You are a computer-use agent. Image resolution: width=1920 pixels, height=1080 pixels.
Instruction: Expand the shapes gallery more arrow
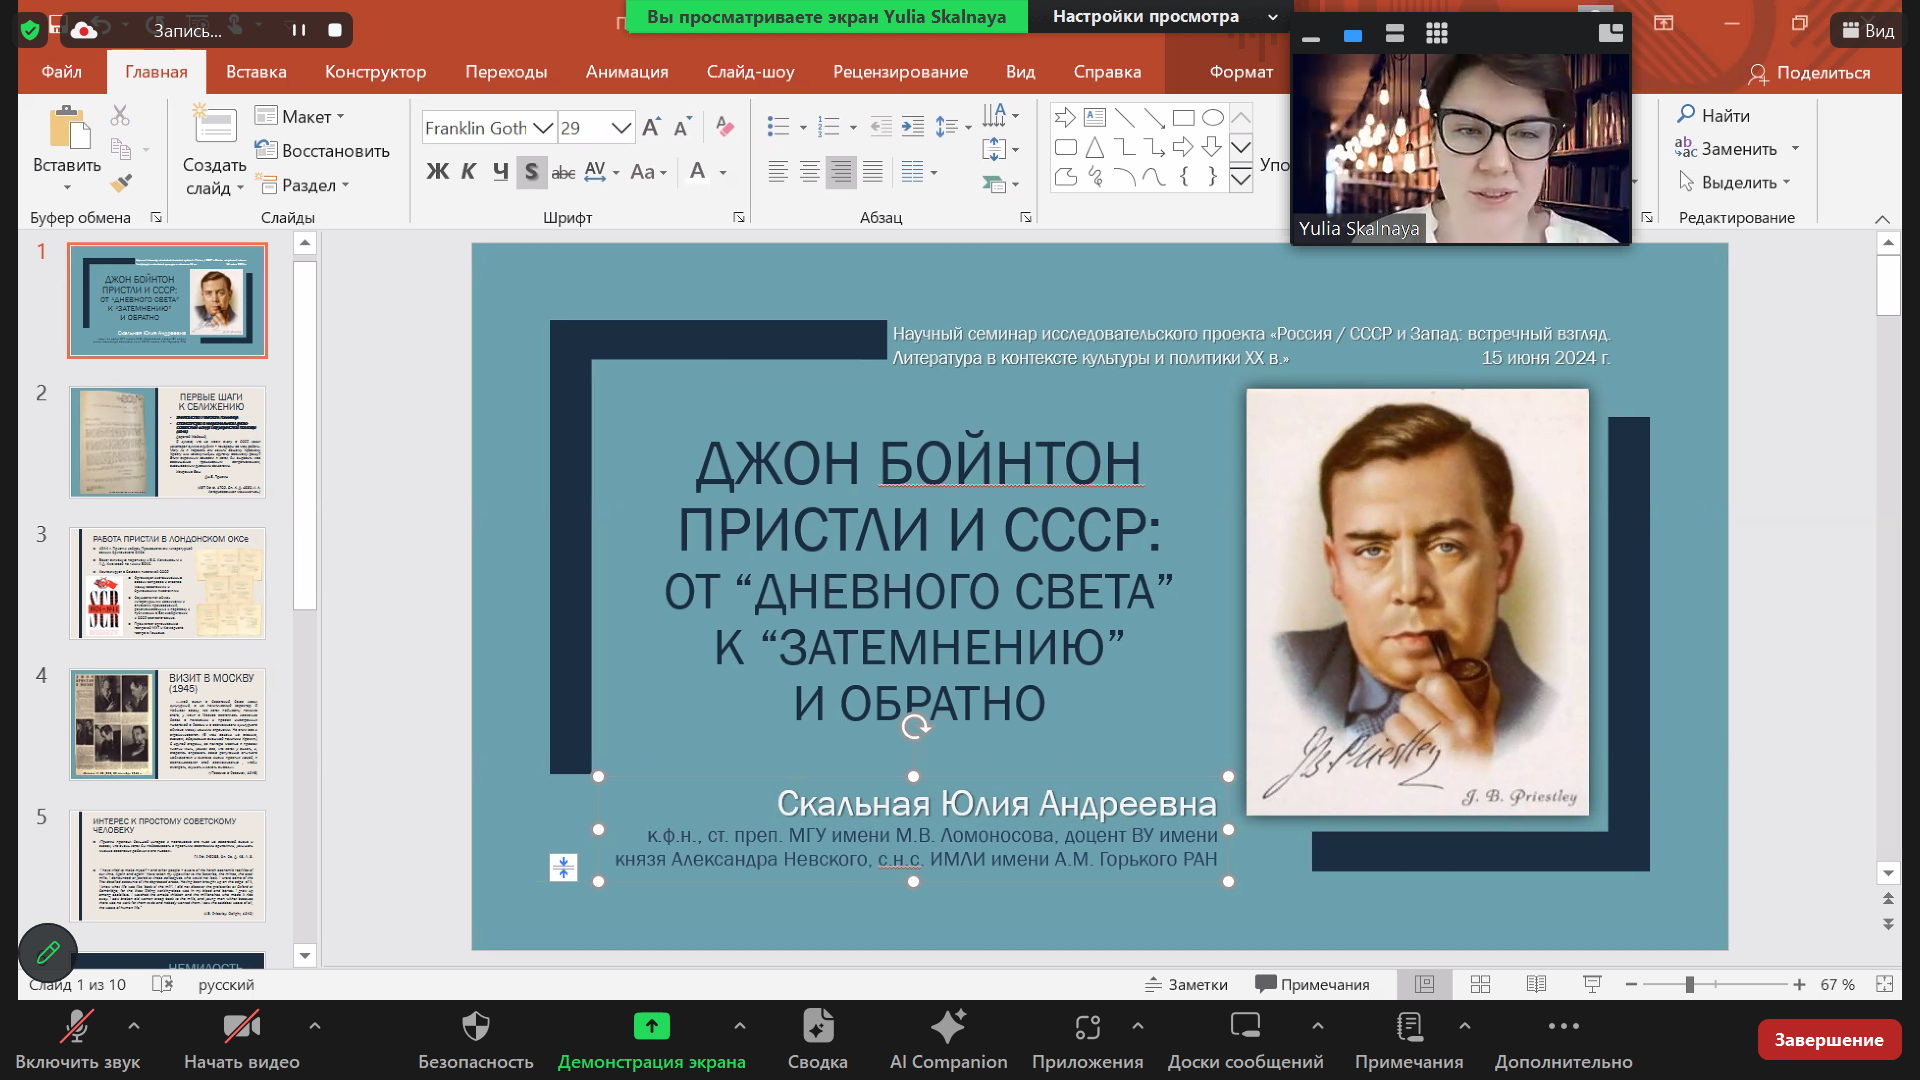pos(1241,180)
